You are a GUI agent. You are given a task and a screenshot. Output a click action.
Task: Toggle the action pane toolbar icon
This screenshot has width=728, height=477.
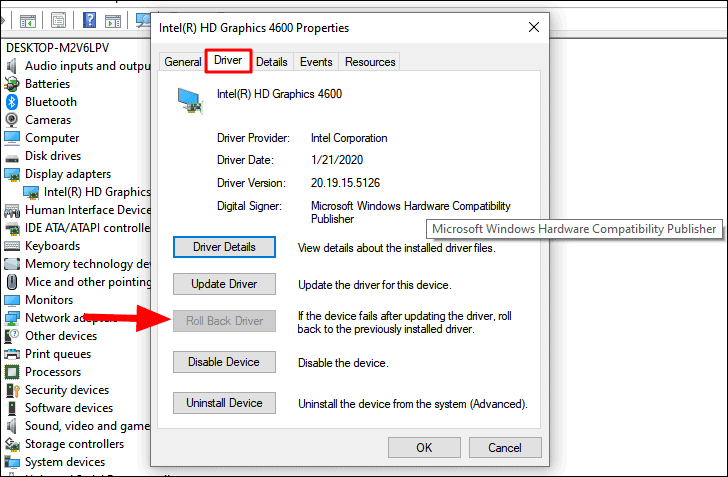coord(113,20)
